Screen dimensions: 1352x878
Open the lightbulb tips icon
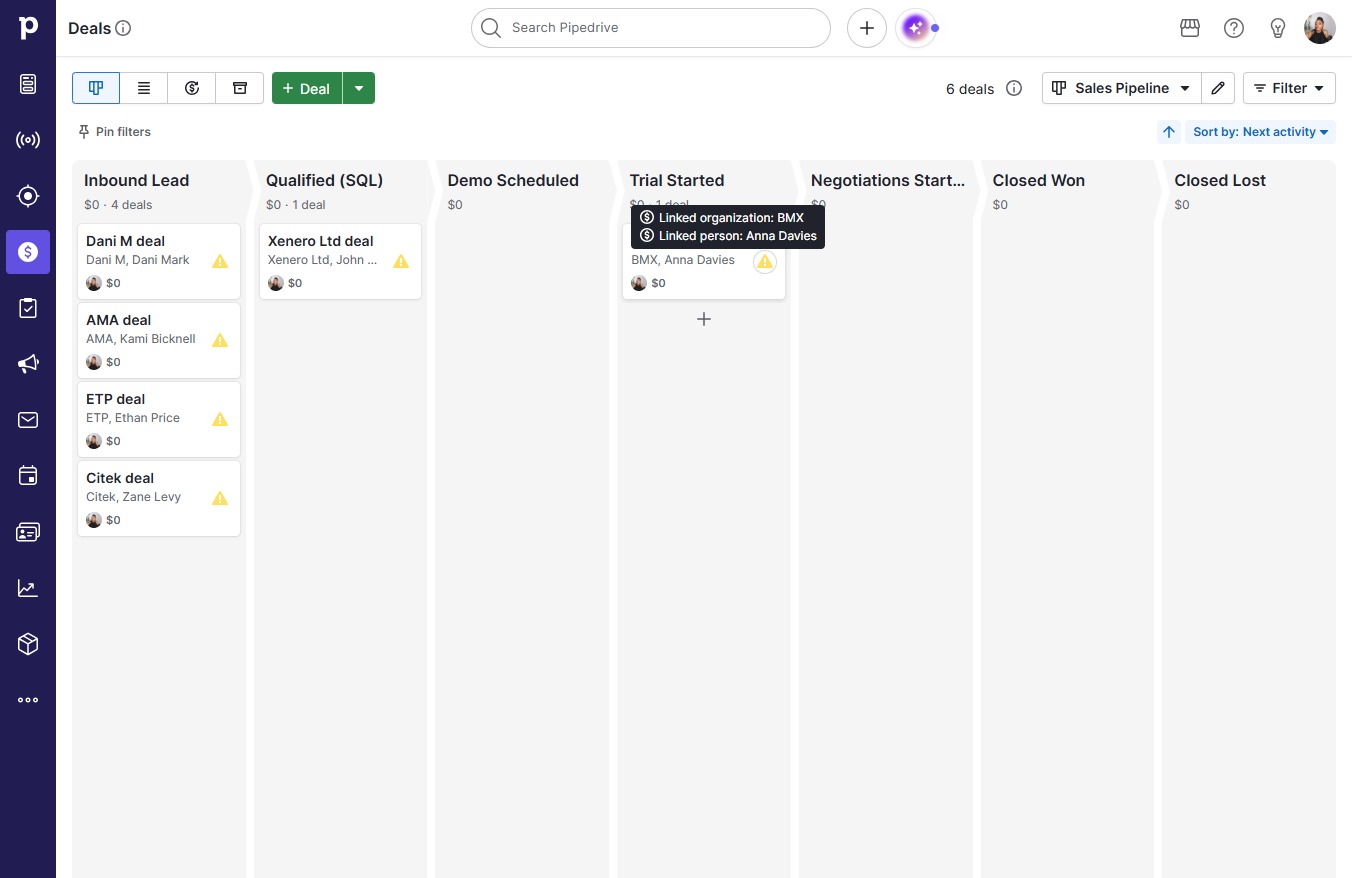pyautogui.click(x=1278, y=28)
